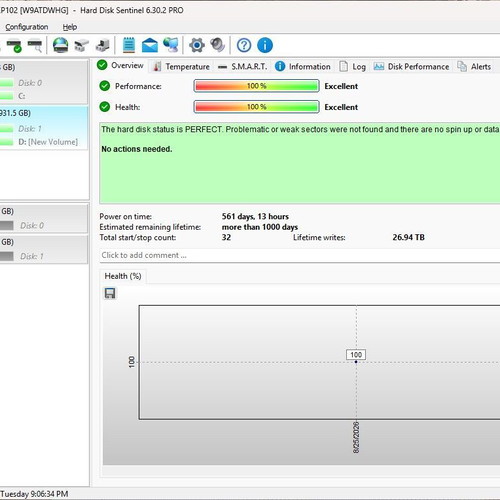The height and width of the screenshot is (500, 500).
Task: Click the two-drives toolbar icon
Action: point(81,45)
